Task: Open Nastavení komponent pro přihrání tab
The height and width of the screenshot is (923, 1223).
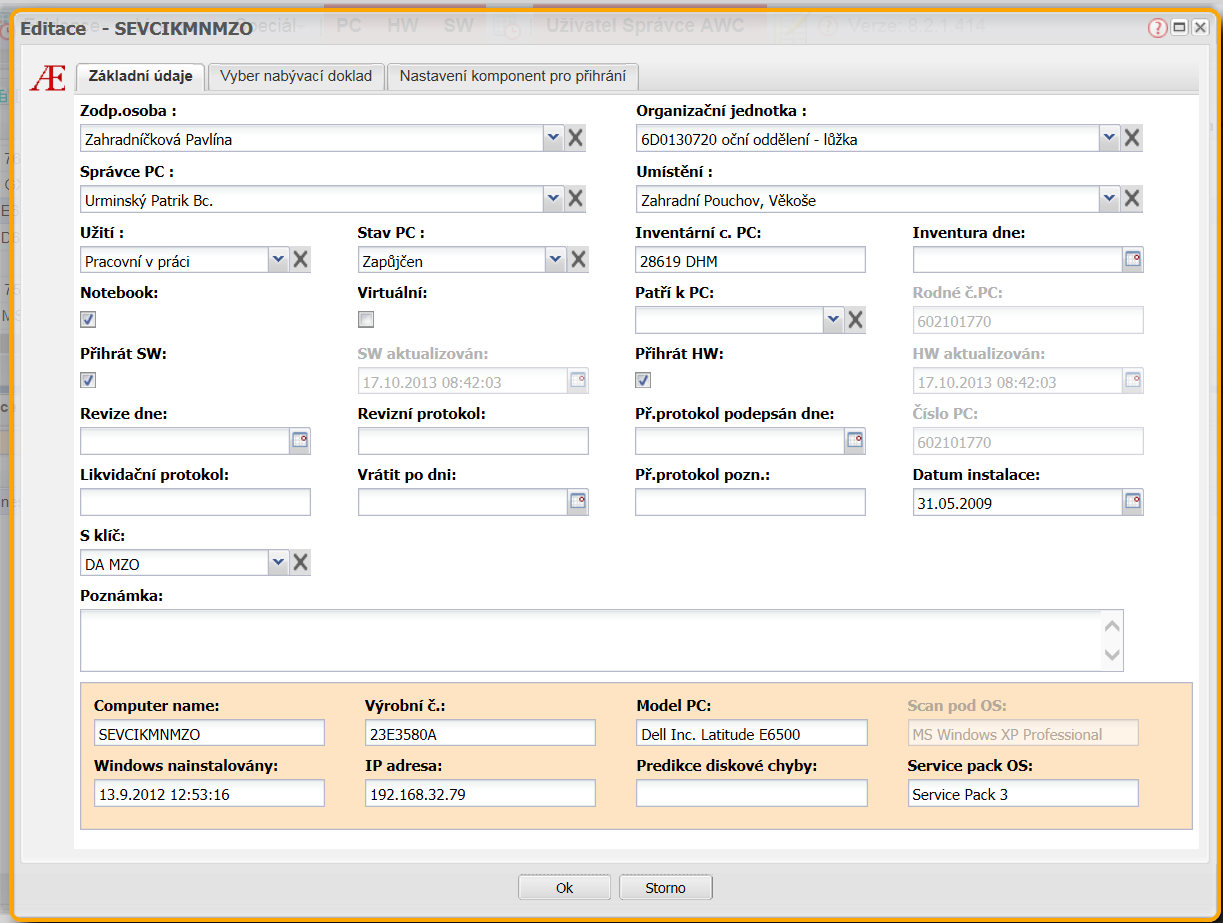Action: (x=512, y=76)
